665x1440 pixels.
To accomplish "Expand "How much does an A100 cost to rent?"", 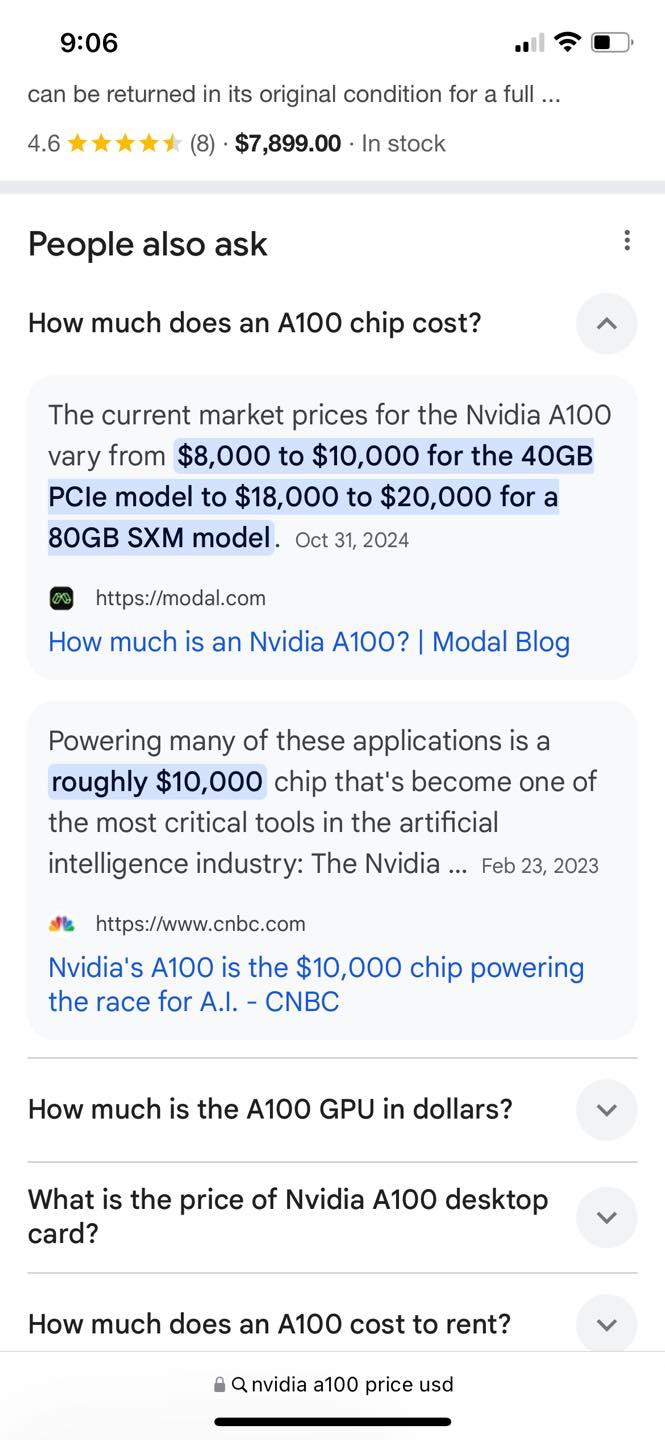I will point(606,1325).
